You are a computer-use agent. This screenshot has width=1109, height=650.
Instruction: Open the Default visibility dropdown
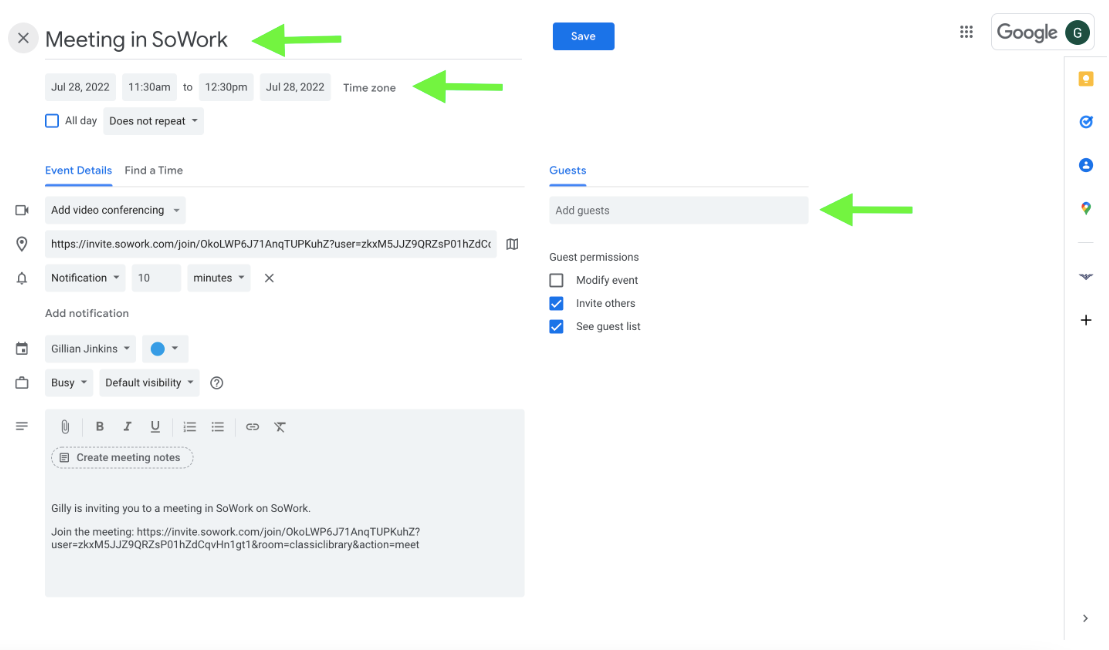click(x=149, y=383)
